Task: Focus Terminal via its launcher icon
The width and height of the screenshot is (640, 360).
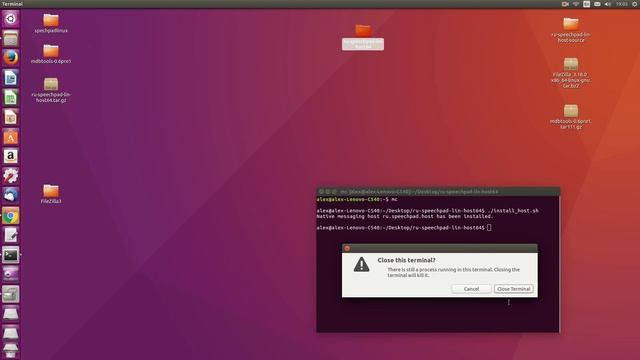Action: (11, 255)
